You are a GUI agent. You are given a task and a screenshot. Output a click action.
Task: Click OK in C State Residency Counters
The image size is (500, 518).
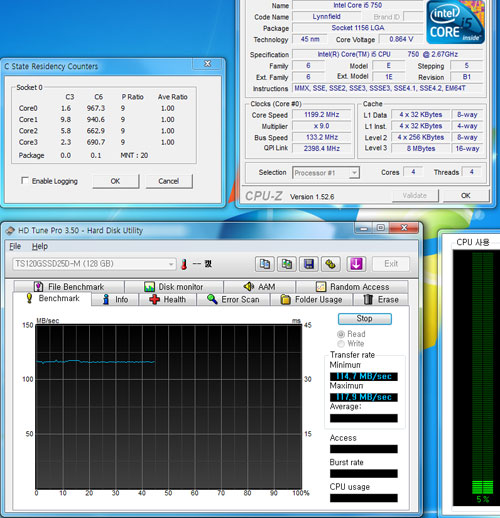pyautogui.click(x=115, y=181)
